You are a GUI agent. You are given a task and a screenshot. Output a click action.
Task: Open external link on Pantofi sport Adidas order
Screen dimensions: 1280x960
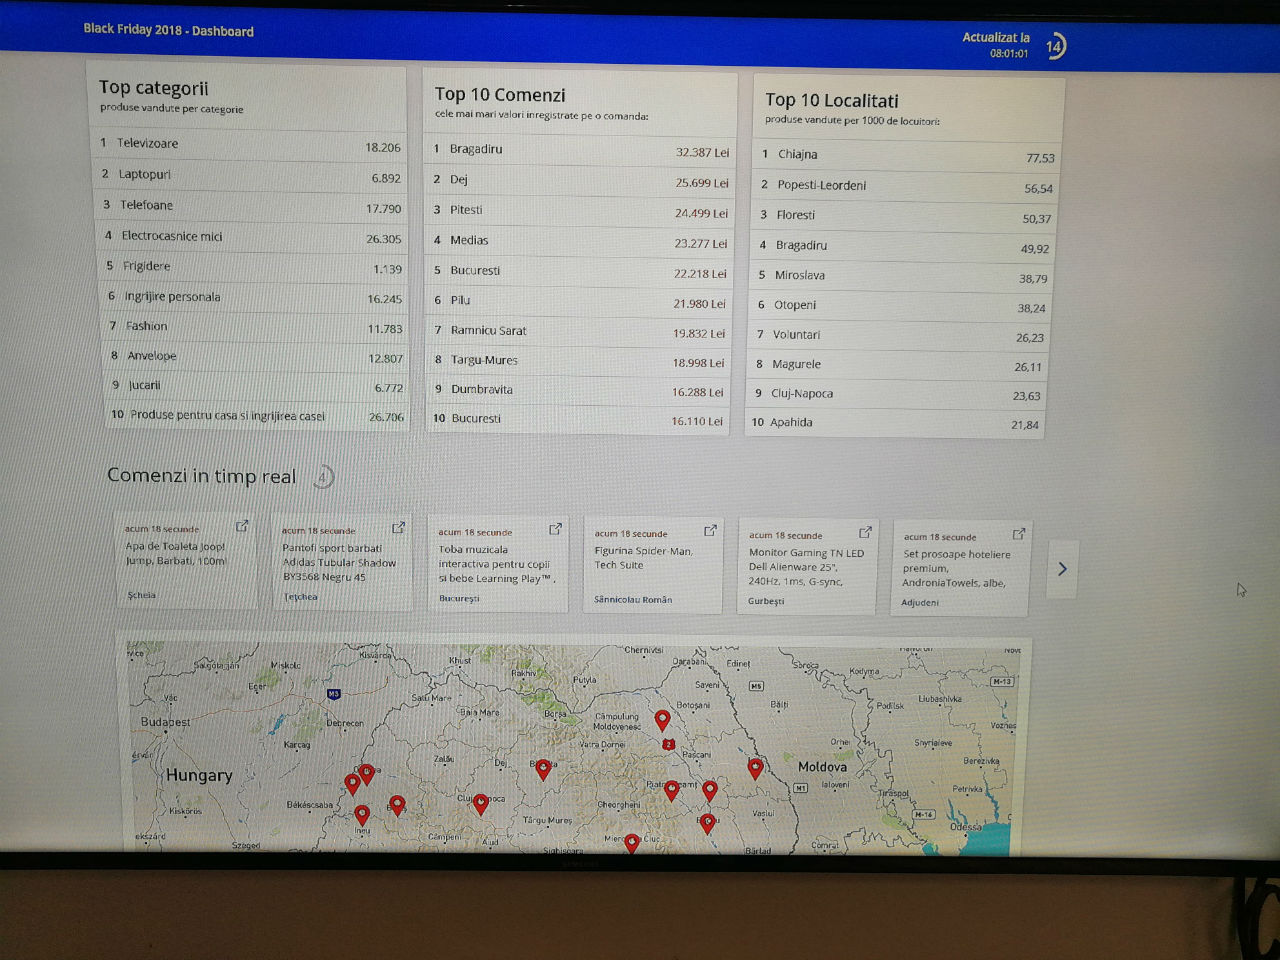click(x=398, y=527)
